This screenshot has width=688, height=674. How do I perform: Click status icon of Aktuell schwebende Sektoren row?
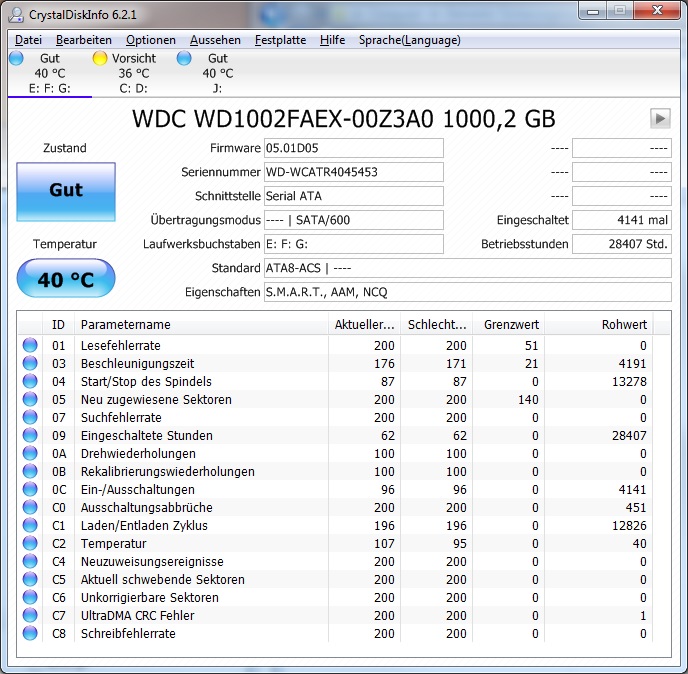[x=30, y=579]
